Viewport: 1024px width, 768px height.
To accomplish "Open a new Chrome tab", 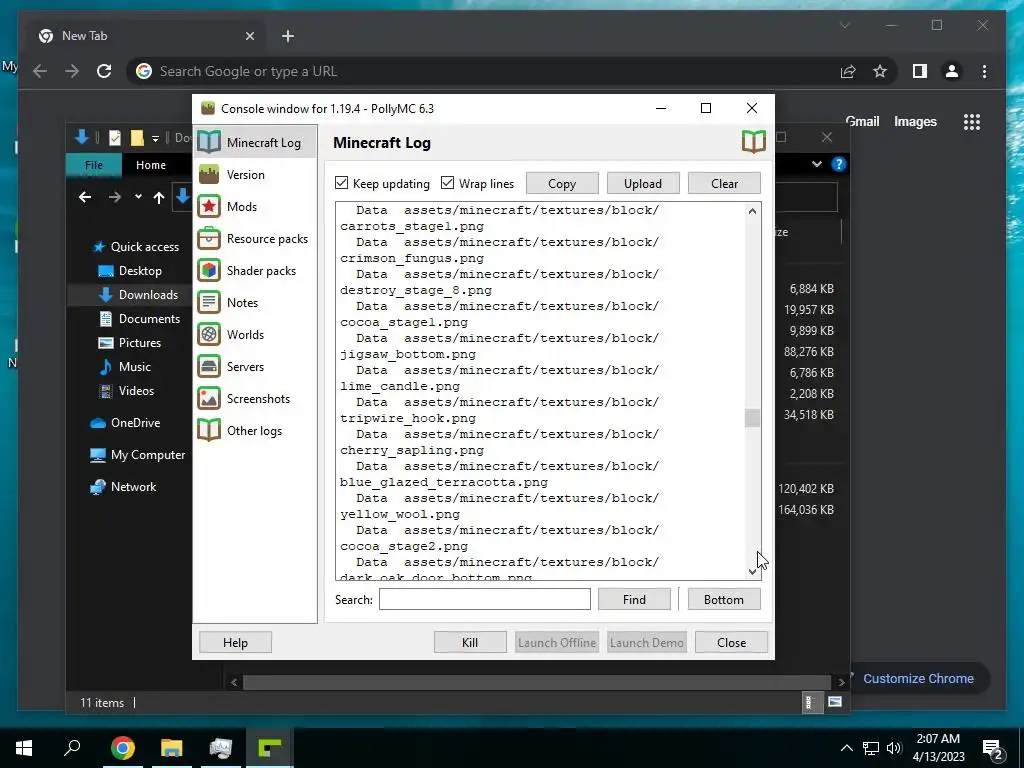I will pyautogui.click(x=288, y=36).
